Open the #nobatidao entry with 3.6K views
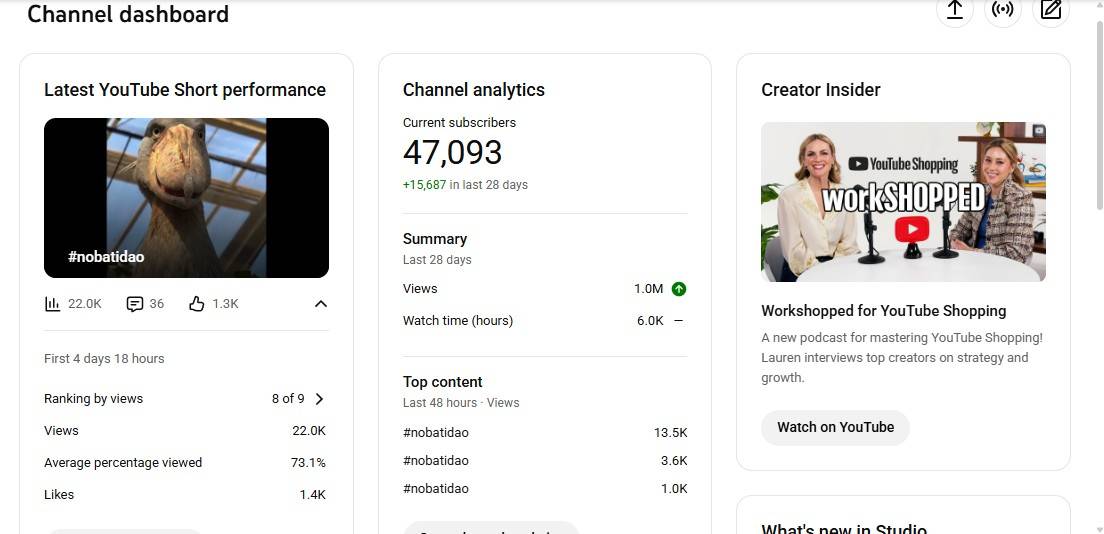The height and width of the screenshot is (534, 1104). pos(436,461)
